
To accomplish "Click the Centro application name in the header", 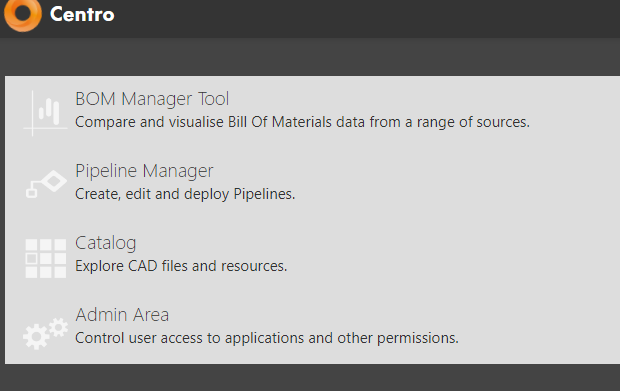I will [82, 15].
